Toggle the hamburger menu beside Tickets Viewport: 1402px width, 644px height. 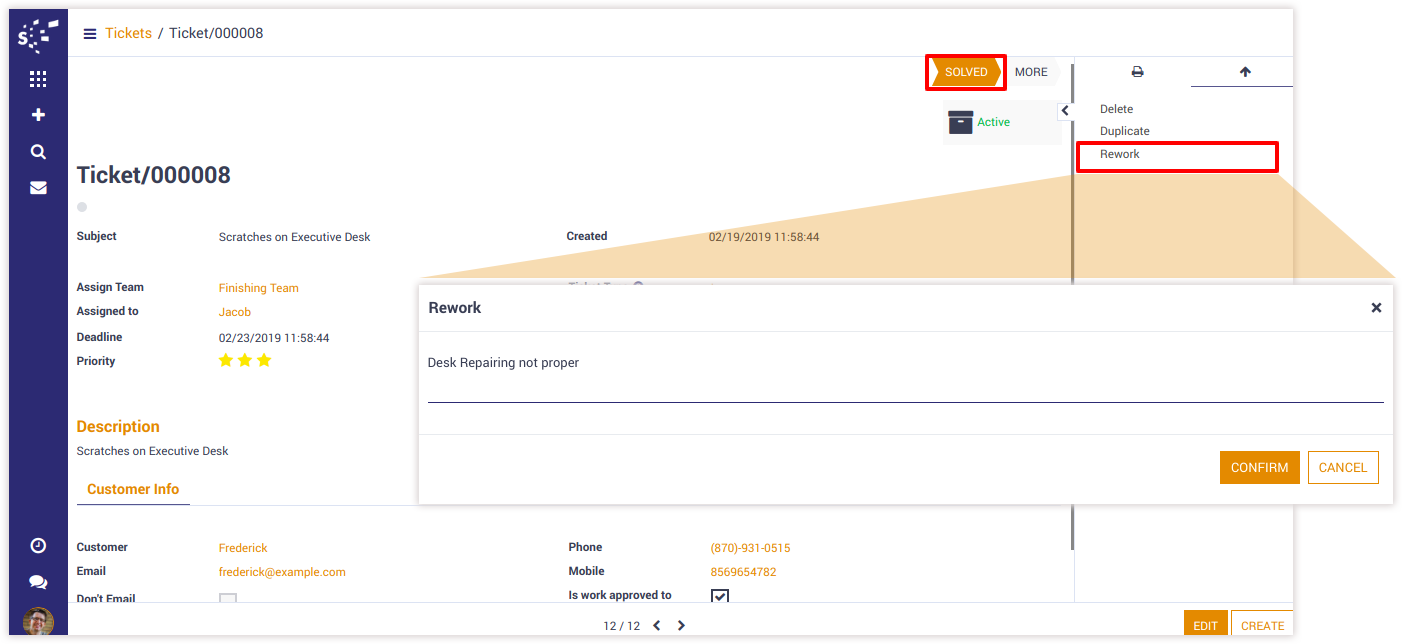click(90, 34)
